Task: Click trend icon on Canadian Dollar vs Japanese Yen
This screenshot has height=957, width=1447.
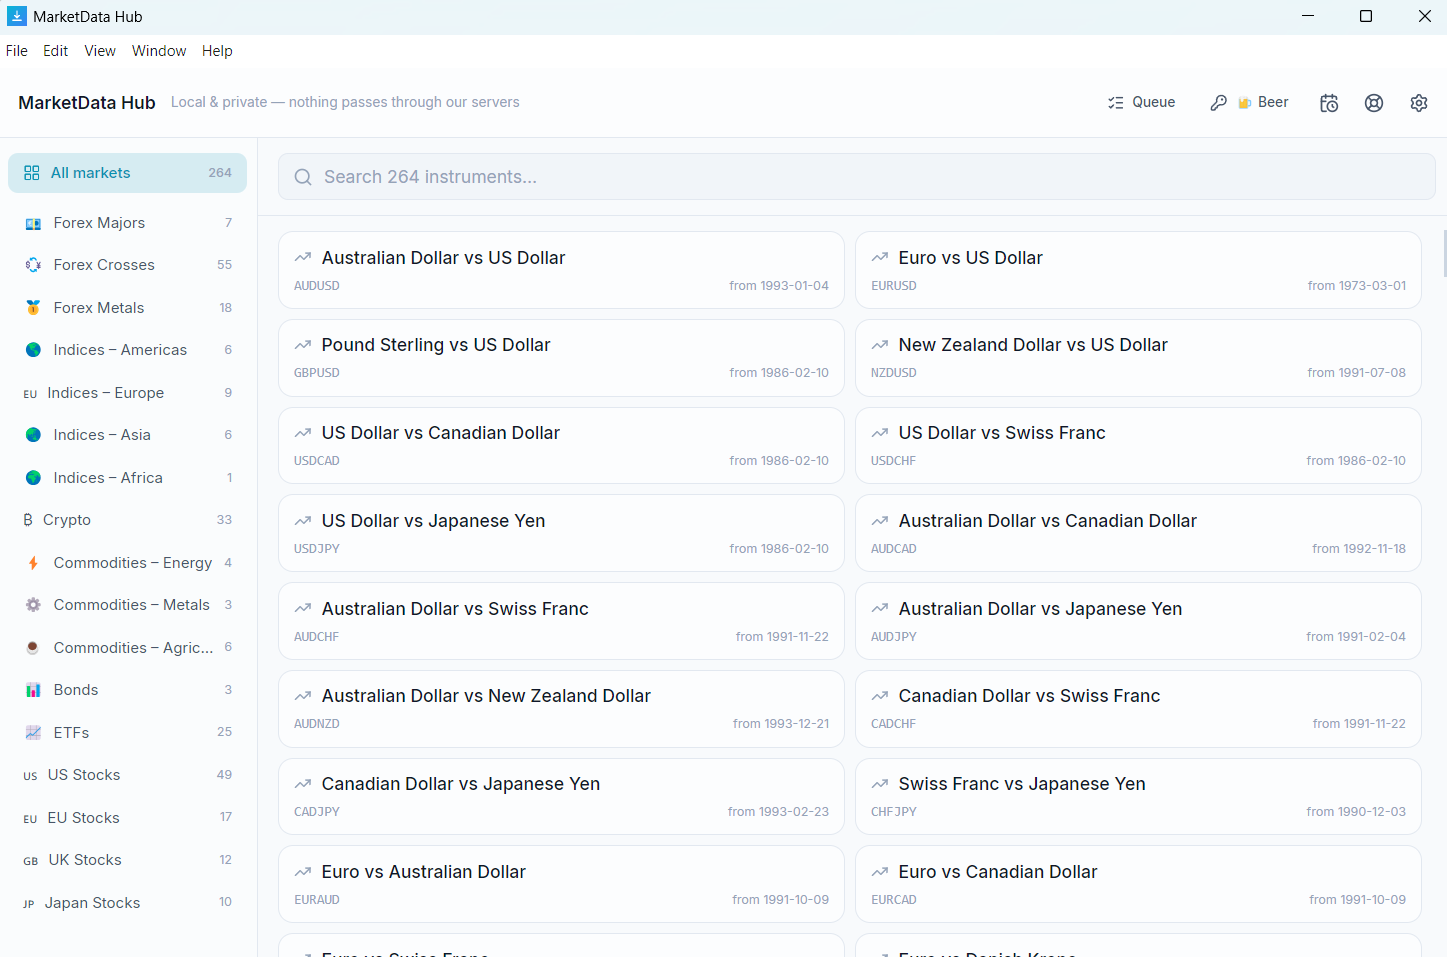Action: tap(303, 784)
